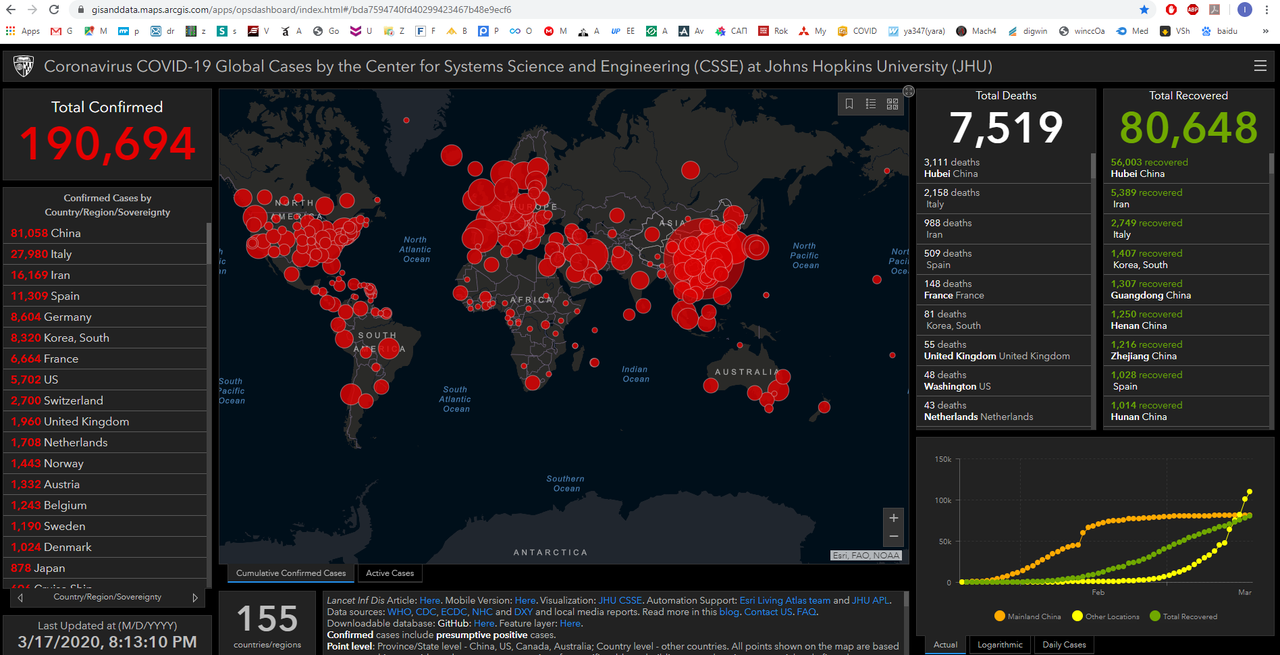Open the COVID bookmark
This screenshot has height=655, width=1280.
[x=858, y=31]
